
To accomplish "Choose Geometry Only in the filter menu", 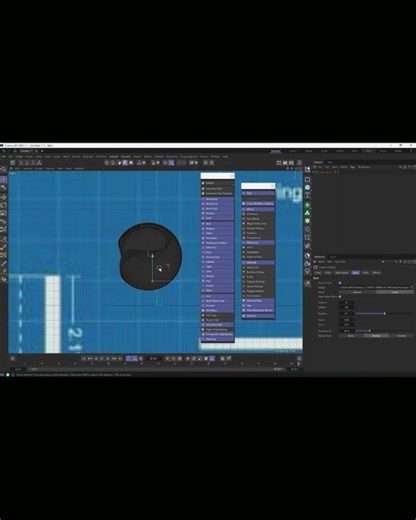I will coord(218,189).
